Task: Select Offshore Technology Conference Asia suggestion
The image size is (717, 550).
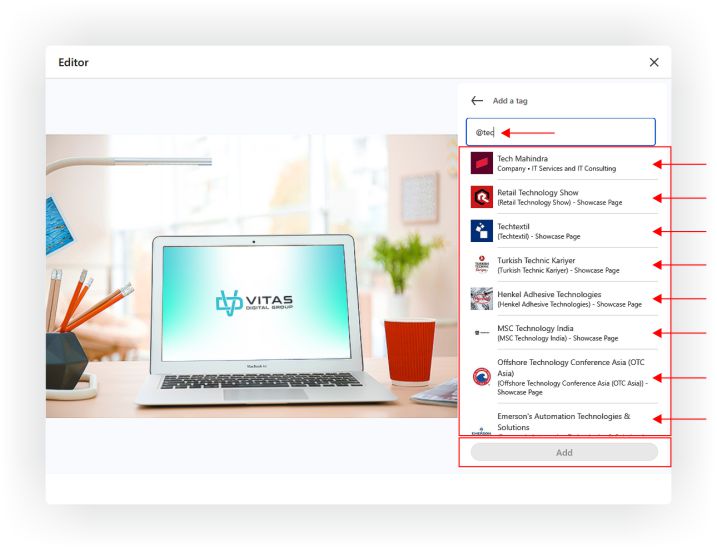Action: [564, 377]
